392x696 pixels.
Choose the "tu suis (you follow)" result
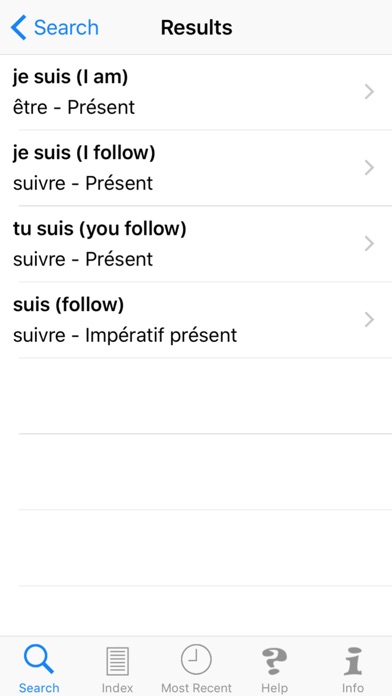[x=196, y=244]
